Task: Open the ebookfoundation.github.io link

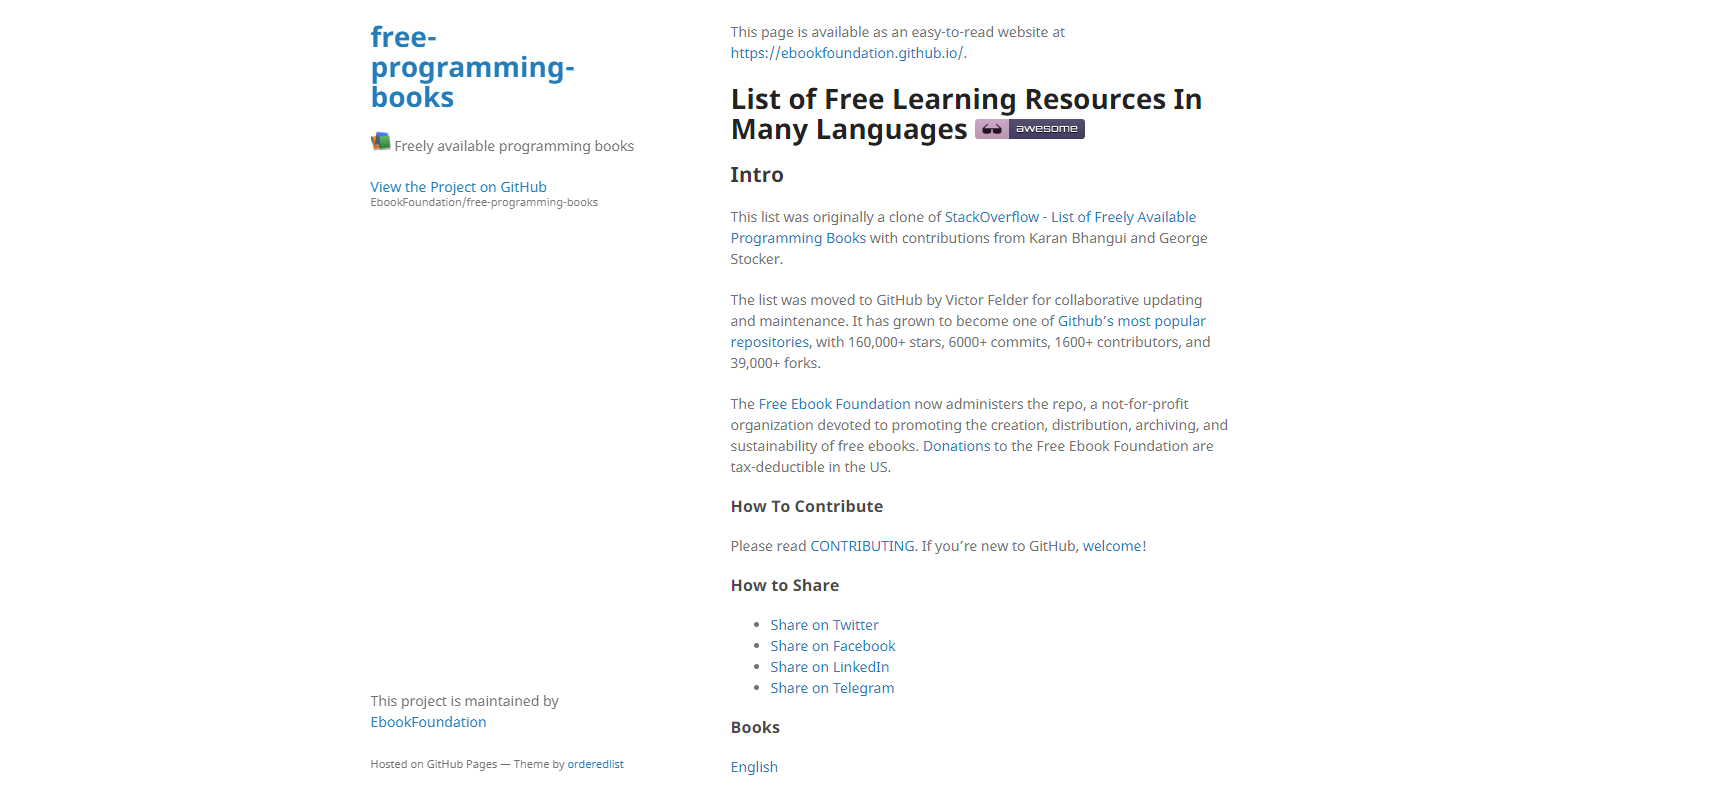Action: (847, 53)
